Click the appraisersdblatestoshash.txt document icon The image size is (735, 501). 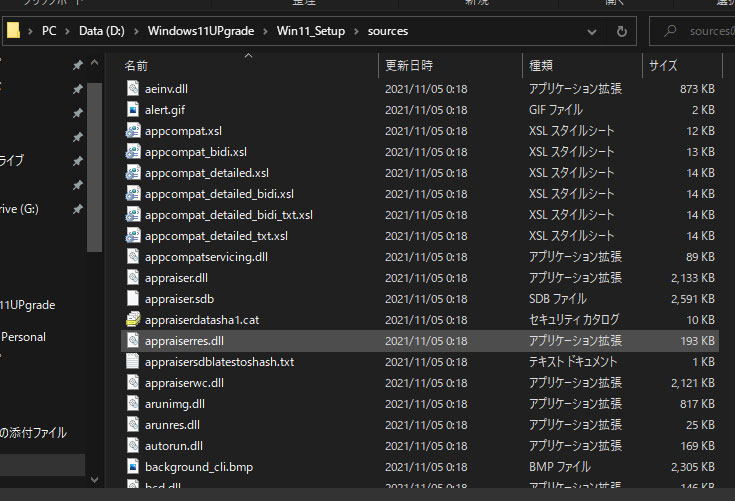pyautogui.click(x=133, y=362)
